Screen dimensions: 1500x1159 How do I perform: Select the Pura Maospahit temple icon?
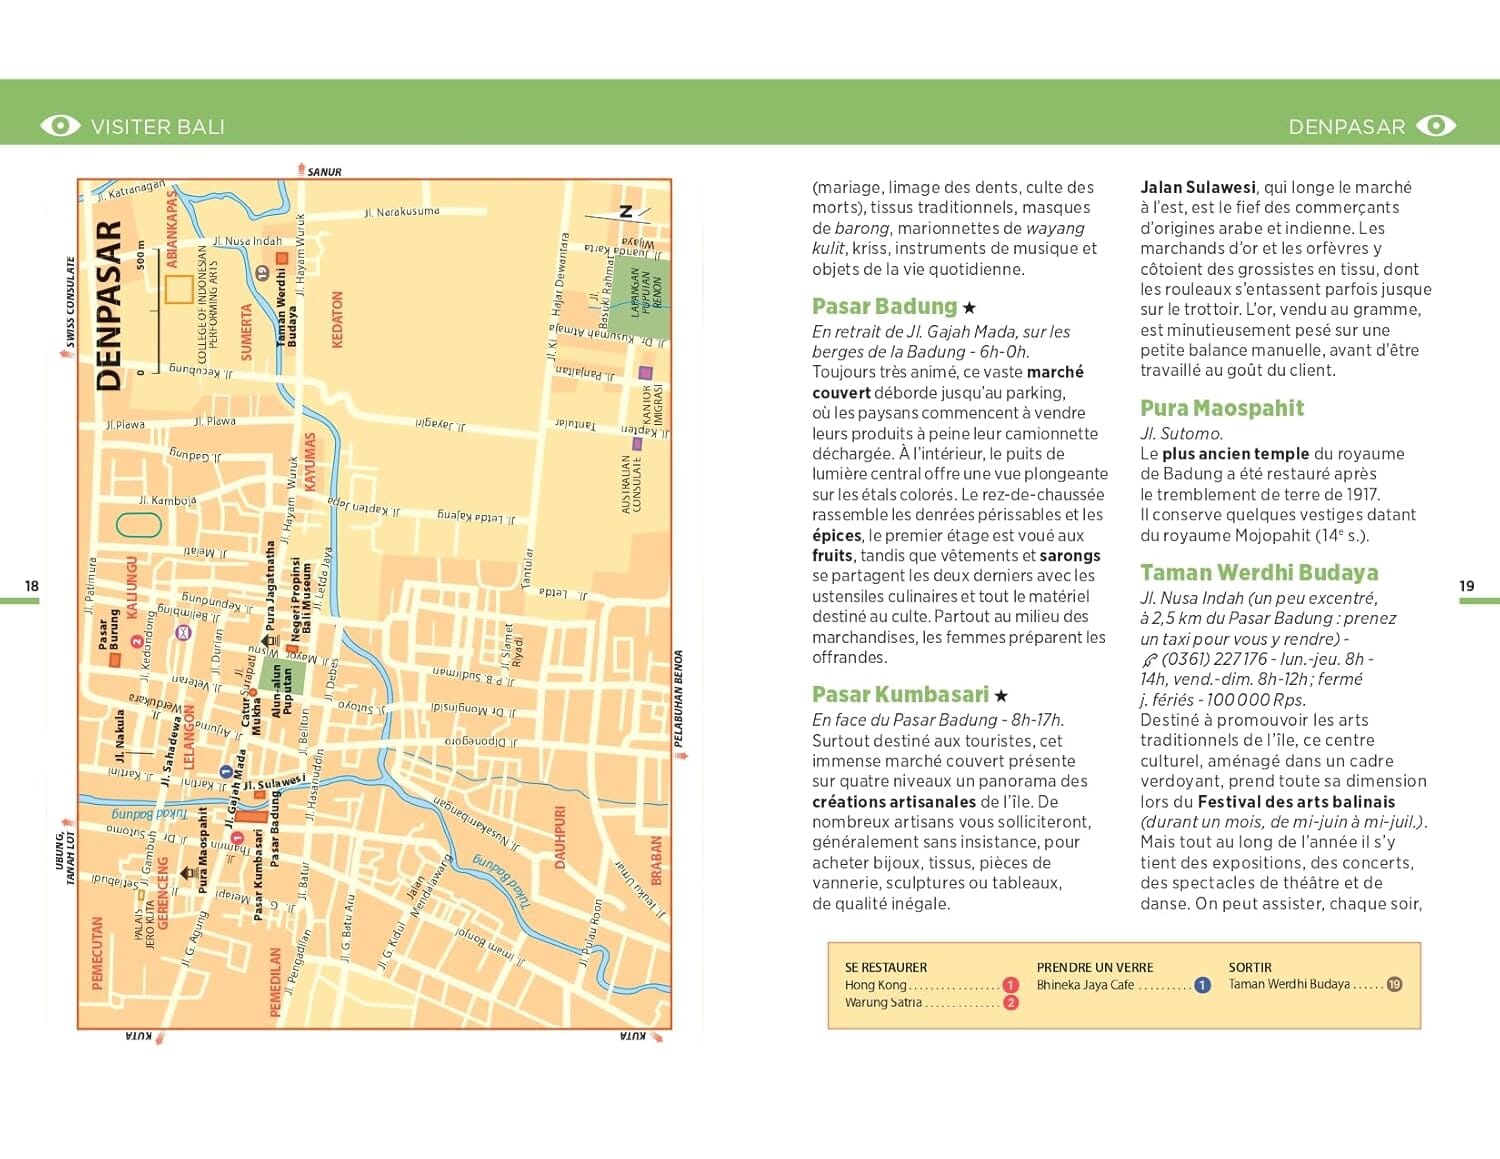click(188, 873)
